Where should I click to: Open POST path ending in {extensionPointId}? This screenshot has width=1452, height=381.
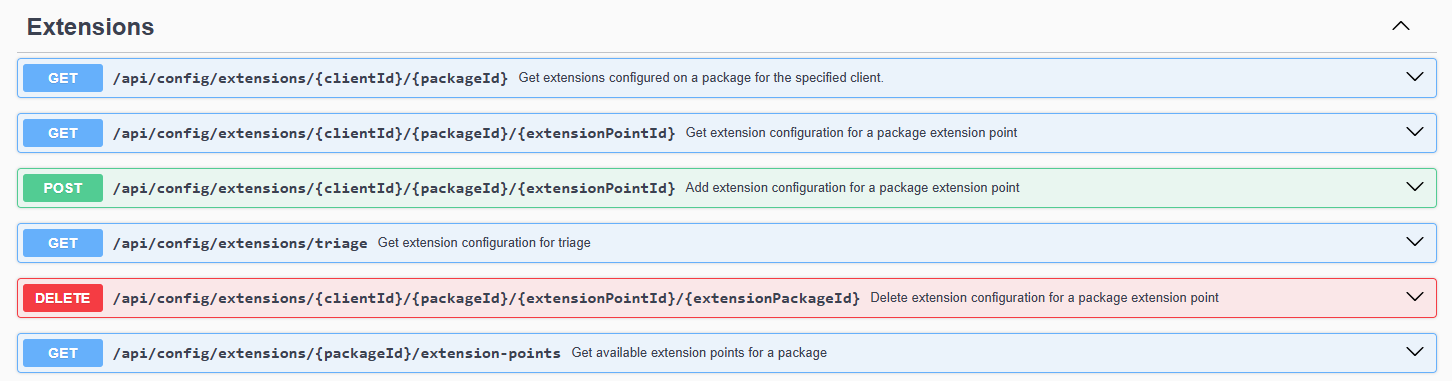coord(394,188)
